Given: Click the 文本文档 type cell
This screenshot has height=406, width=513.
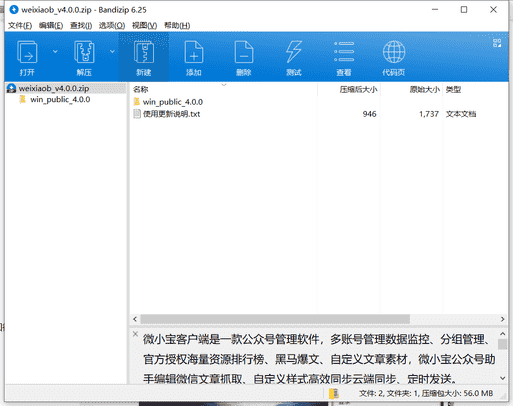Looking at the screenshot, I should click(x=461, y=114).
